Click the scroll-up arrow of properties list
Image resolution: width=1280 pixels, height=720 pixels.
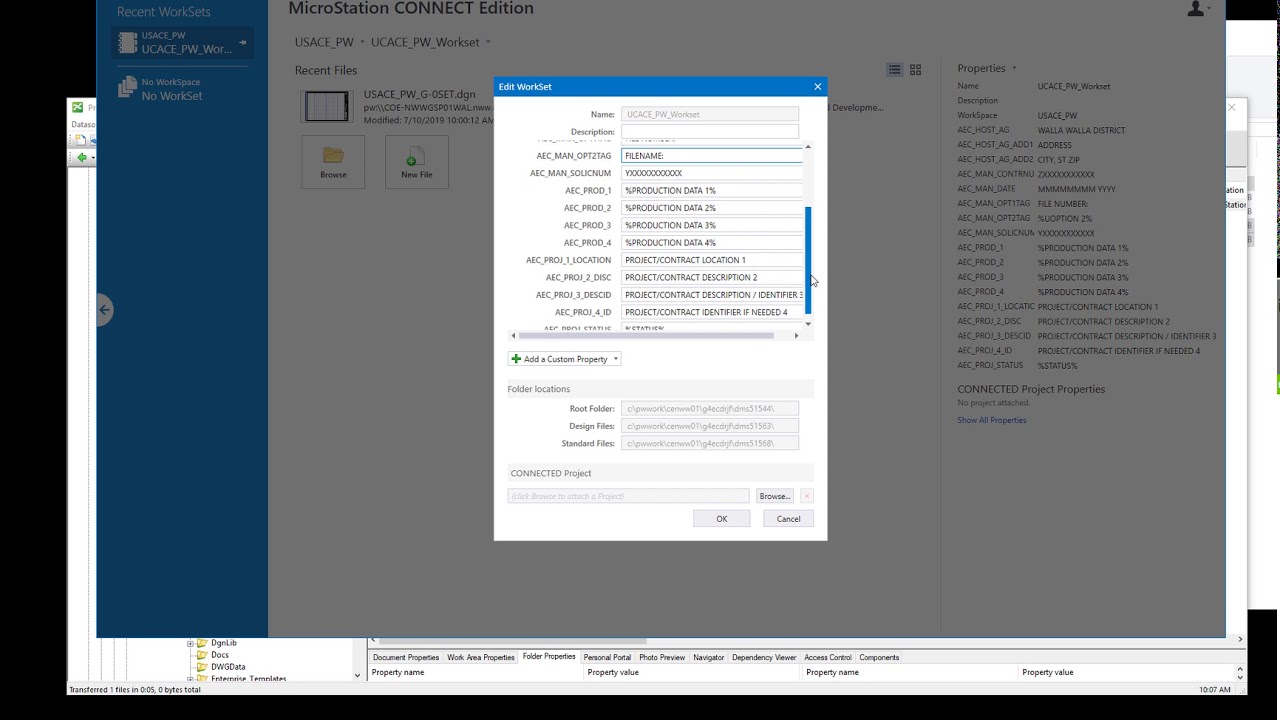[808, 147]
